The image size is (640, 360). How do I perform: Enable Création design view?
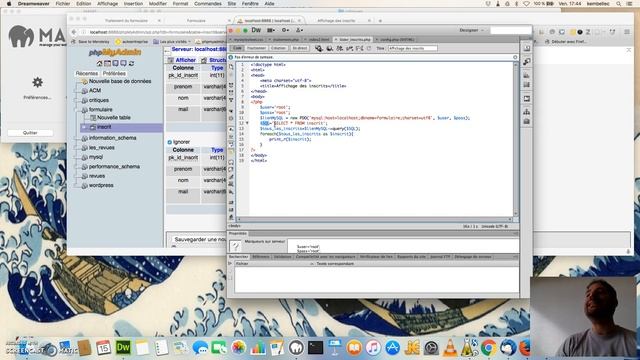pyautogui.click(x=278, y=48)
